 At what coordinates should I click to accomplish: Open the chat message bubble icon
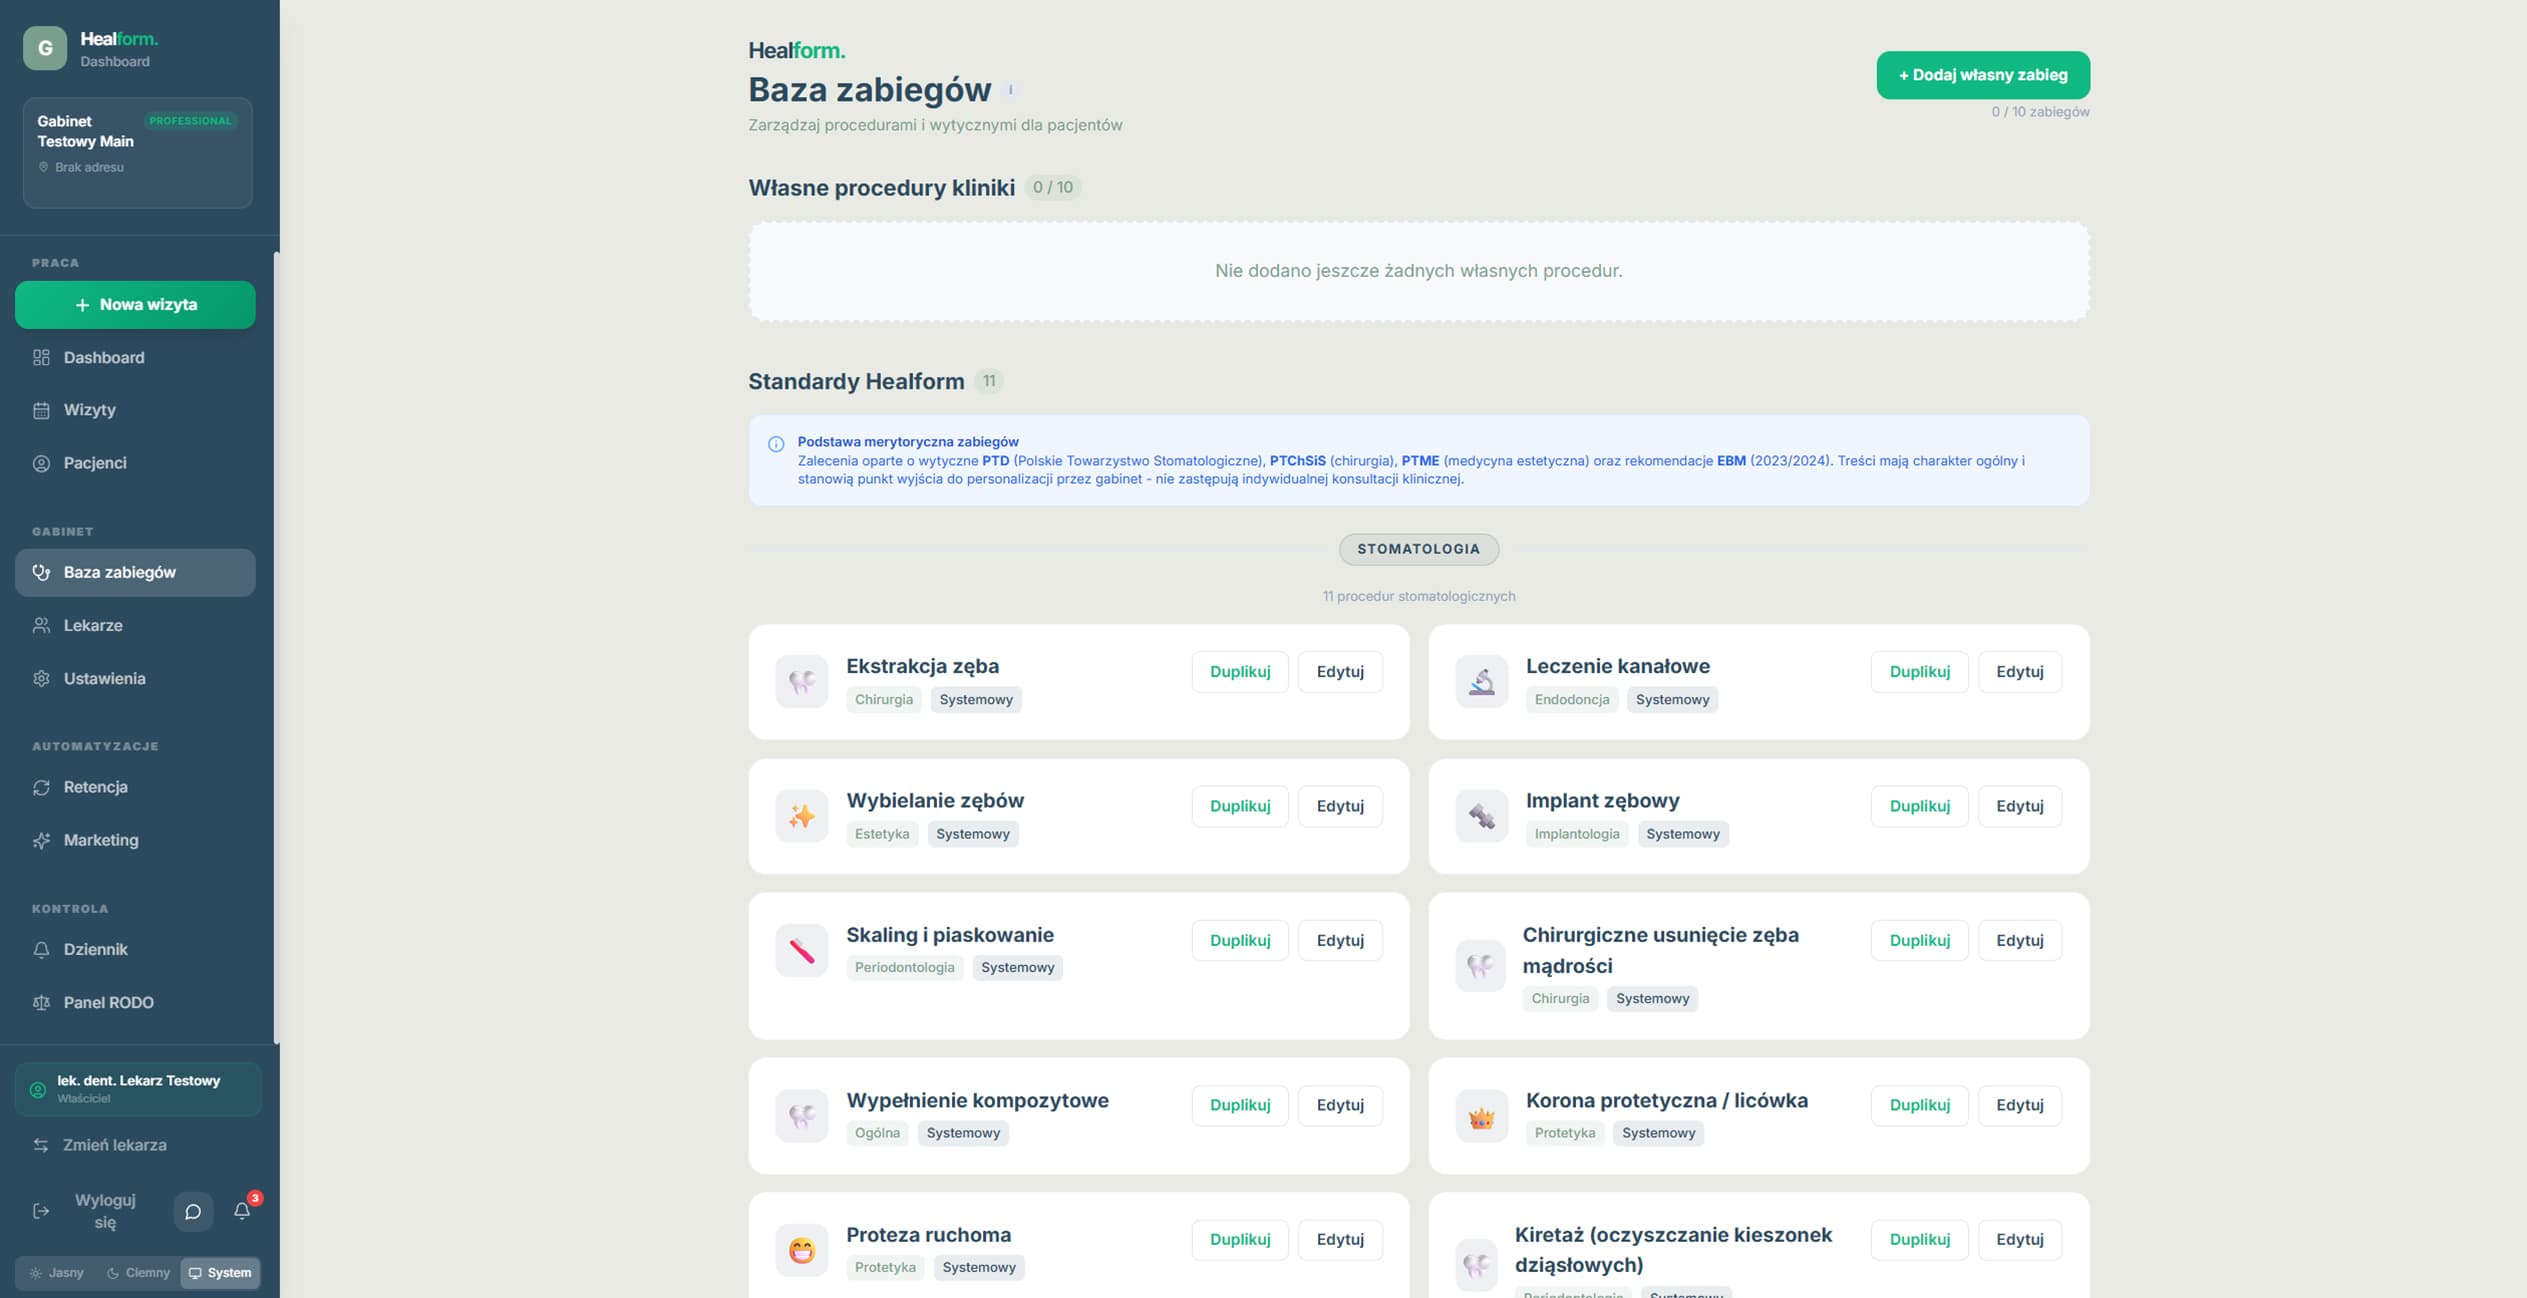[193, 1211]
